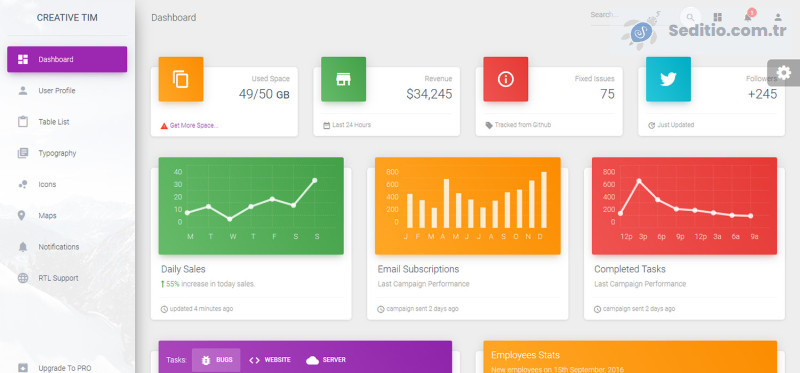Open notifications bell with red badge

748,16
